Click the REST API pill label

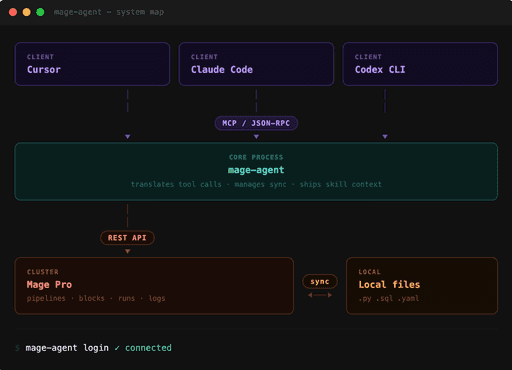coord(127,238)
